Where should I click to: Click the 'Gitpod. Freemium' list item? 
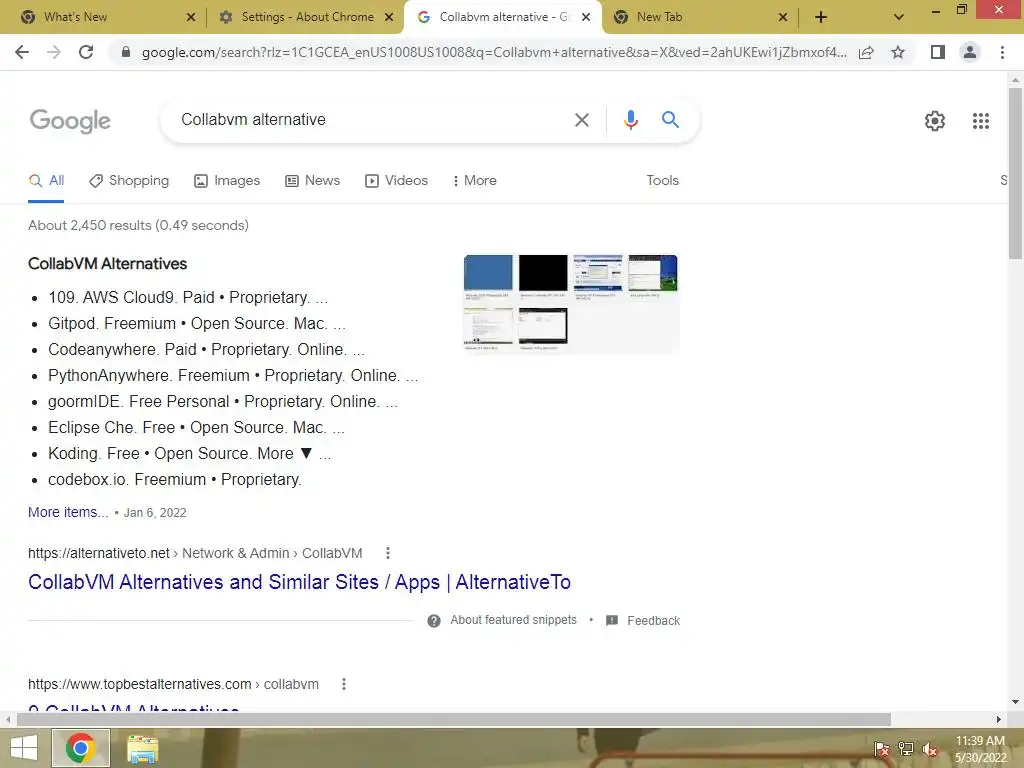(x=197, y=323)
